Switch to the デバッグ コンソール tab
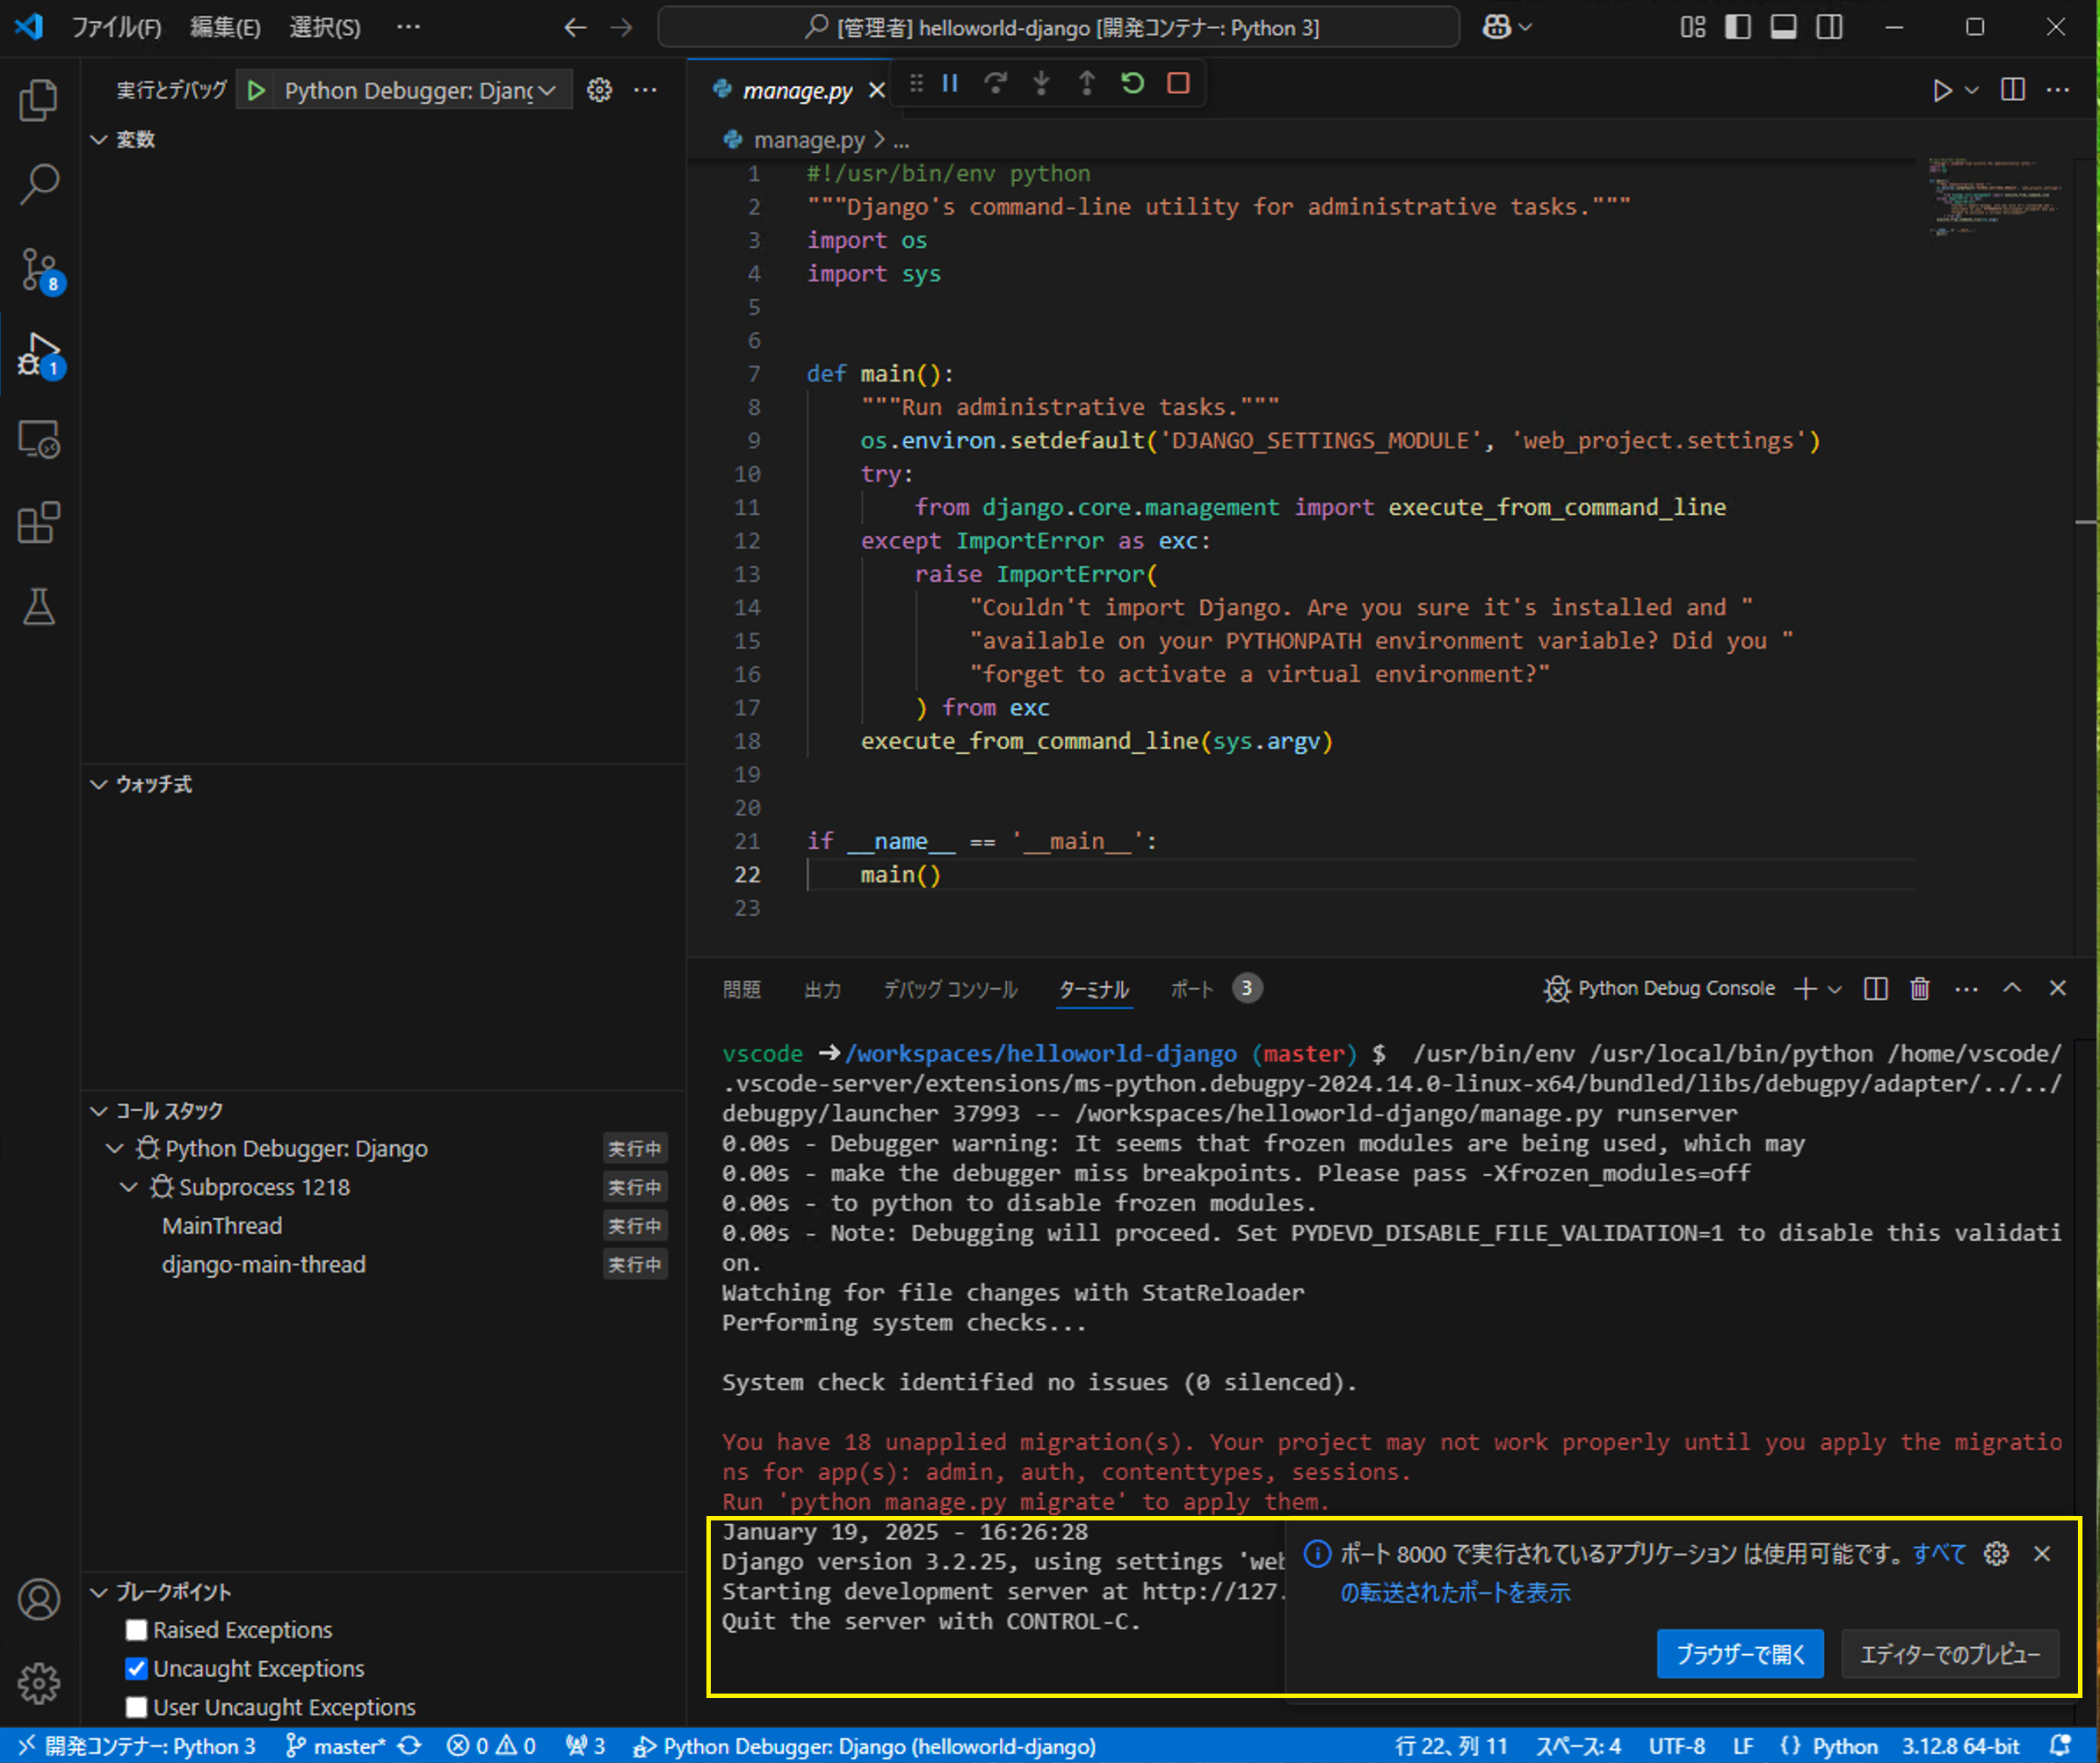The image size is (2100, 1763). 950,989
